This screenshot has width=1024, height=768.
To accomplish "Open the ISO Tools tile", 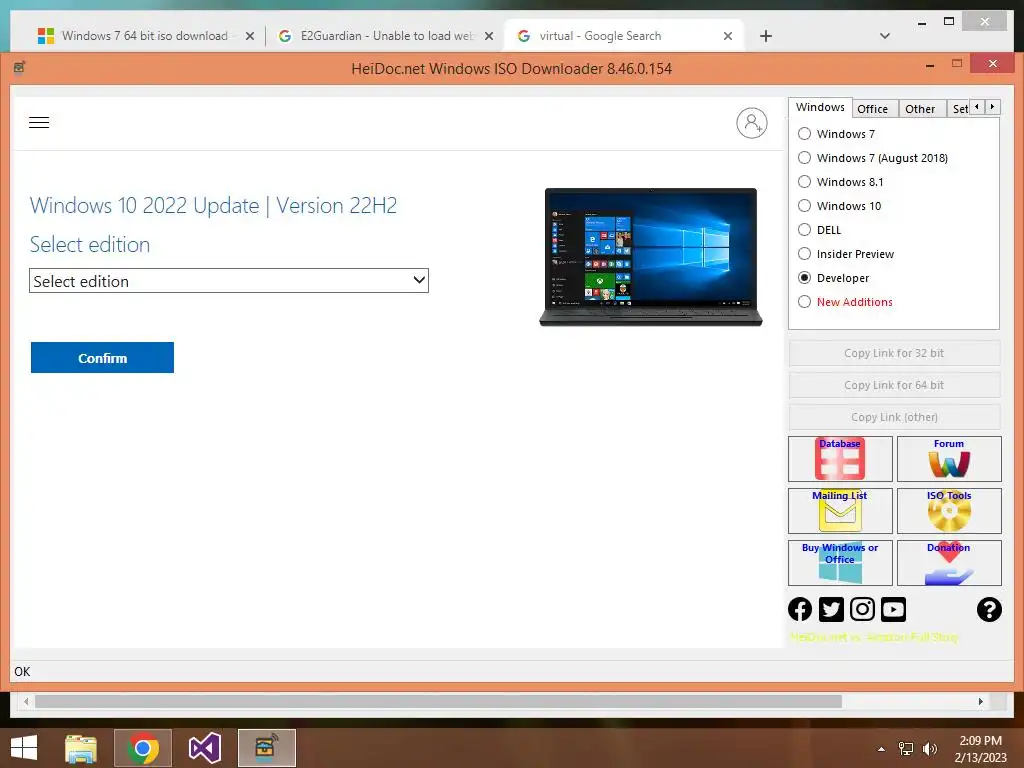I will click(x=949, y=511).
